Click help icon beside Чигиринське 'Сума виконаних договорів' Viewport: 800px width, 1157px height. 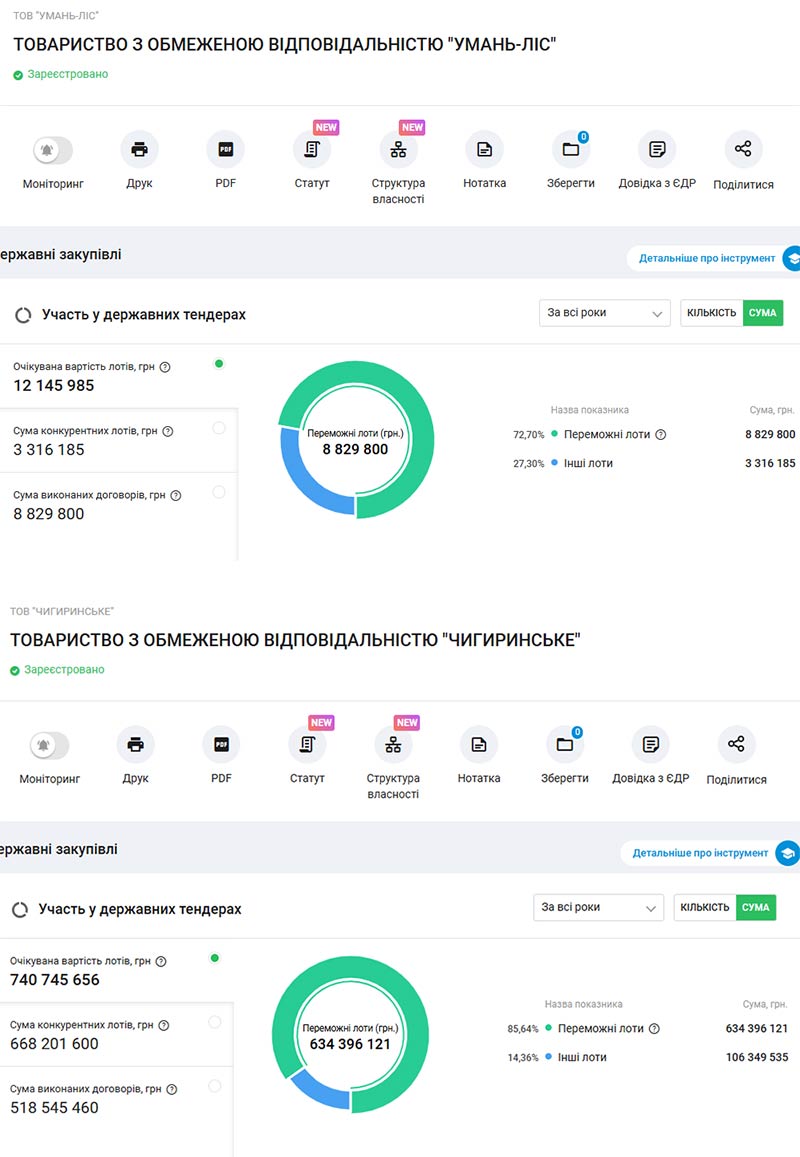click(x=172, y=1089)
